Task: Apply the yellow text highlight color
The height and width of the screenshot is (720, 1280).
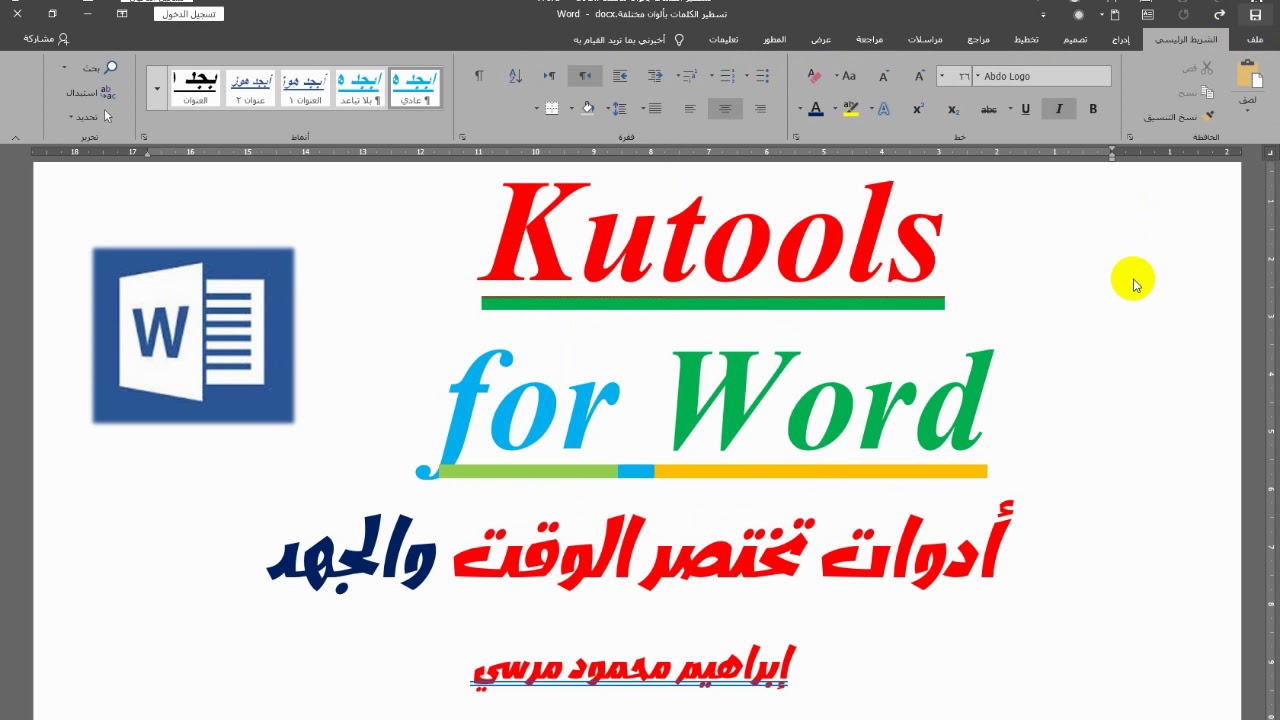Action: [x=851, y=109]
